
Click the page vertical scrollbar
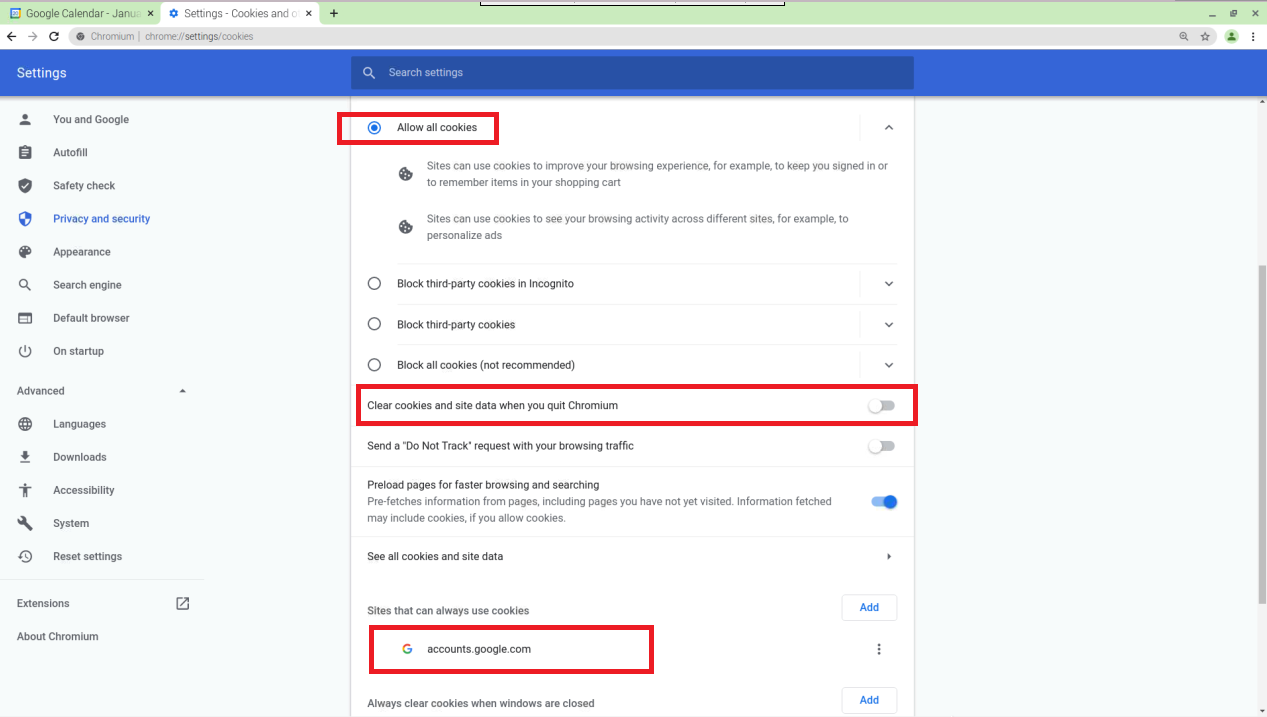[x=1261, y=434]
